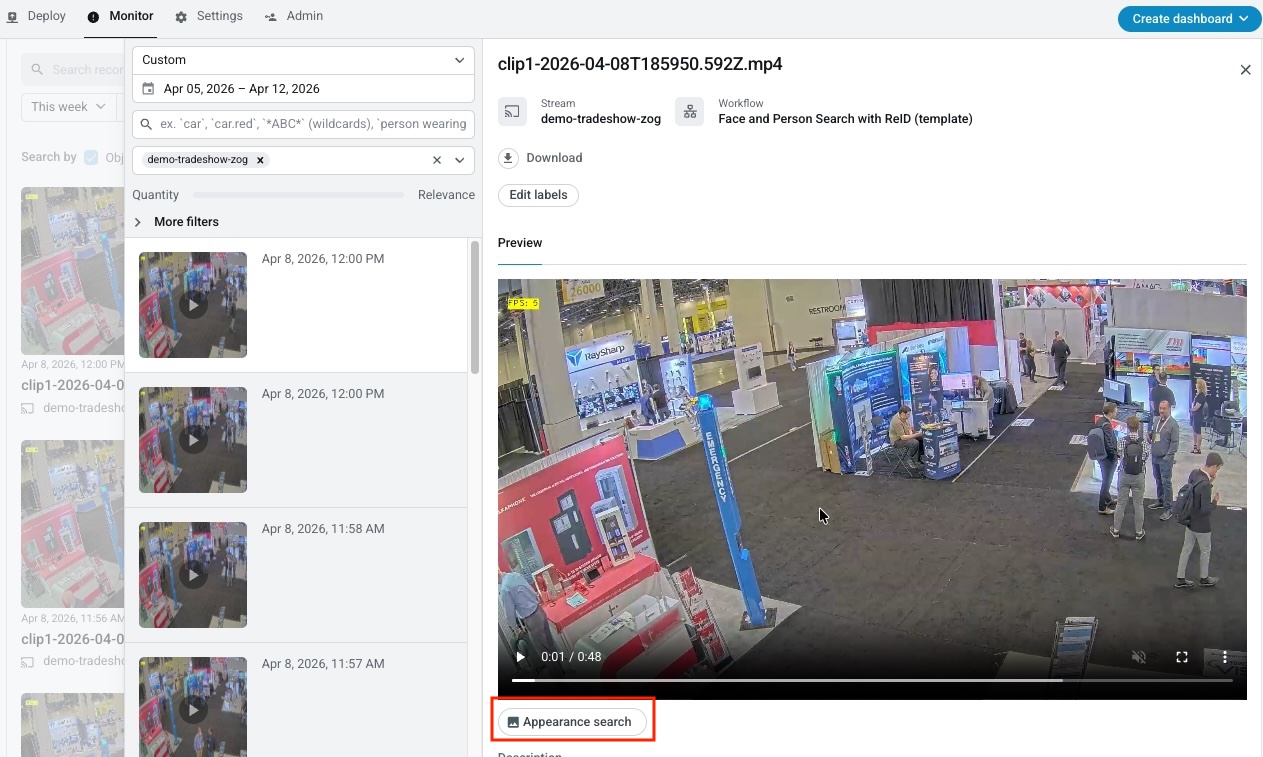Remove the demo-tradeshow-zog filter chip
The height and width of the screenshot is (757, 1263).
point(260,160)
